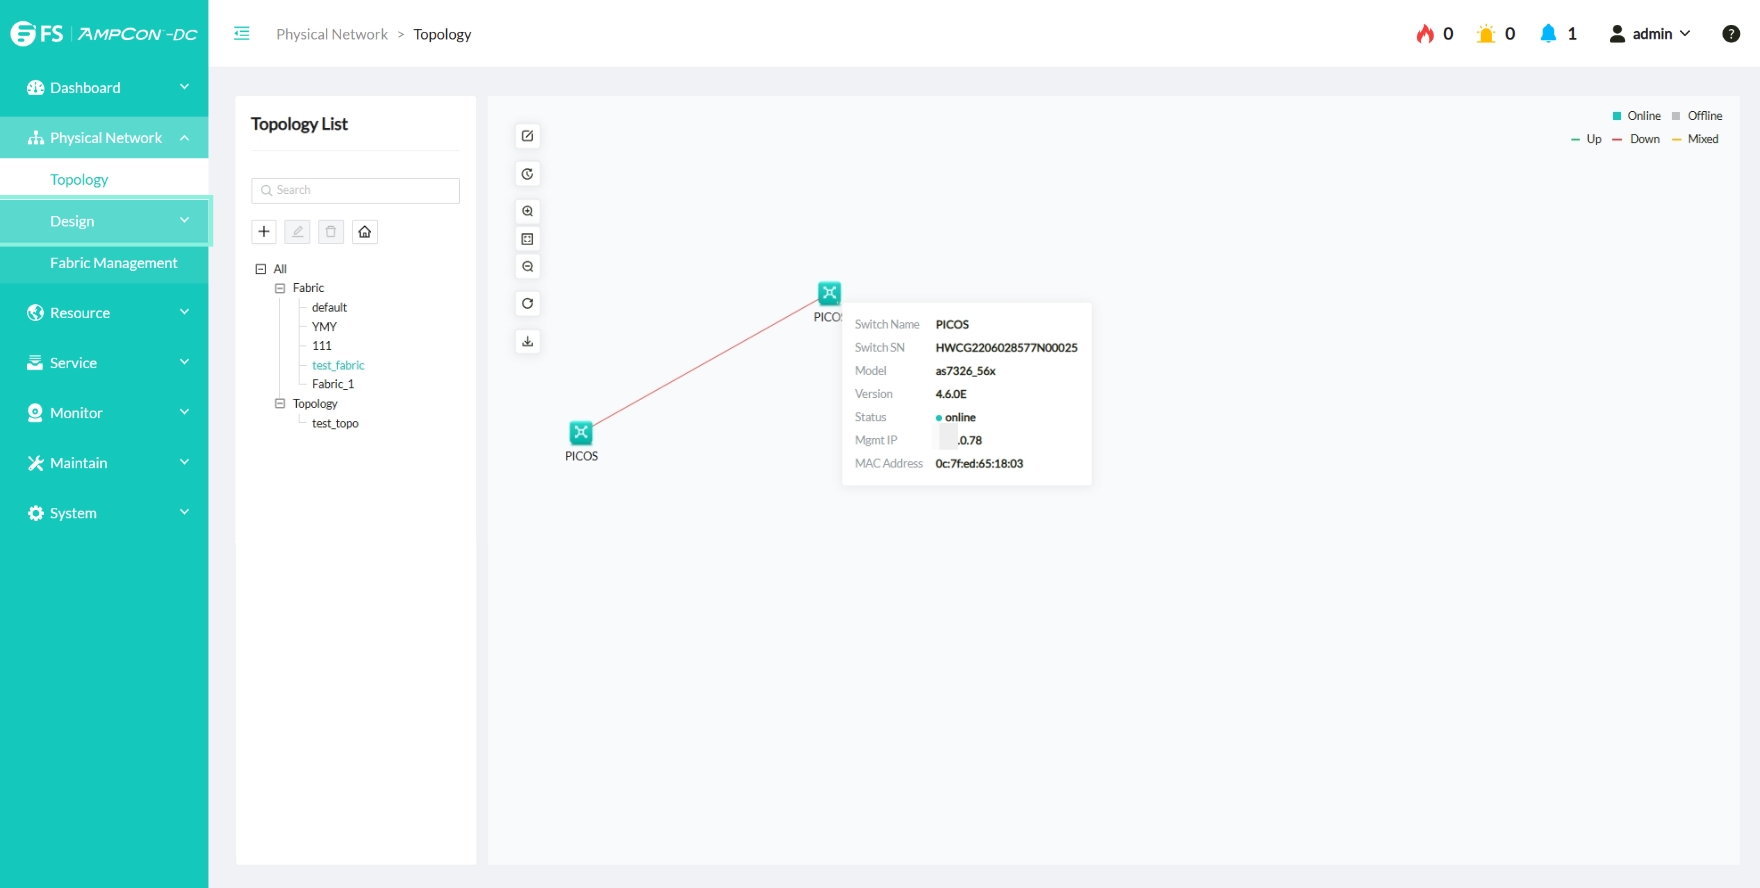Screen dimensions: 1760x888
Task: Collapse the All tree node
Action: coord(261,269)
